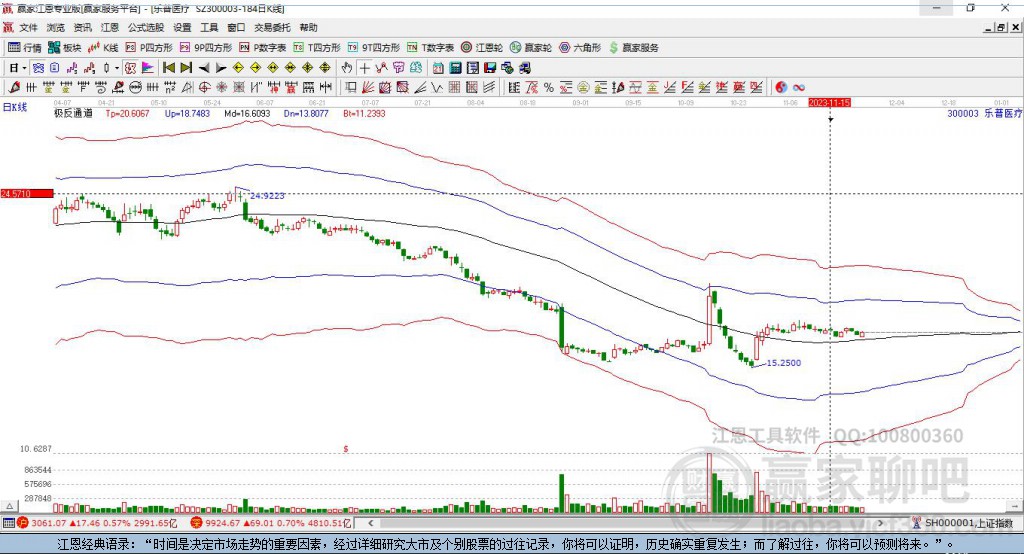
Task: Click the highlighted date 2023-11-15 marker
Action: tap(829, 103)
